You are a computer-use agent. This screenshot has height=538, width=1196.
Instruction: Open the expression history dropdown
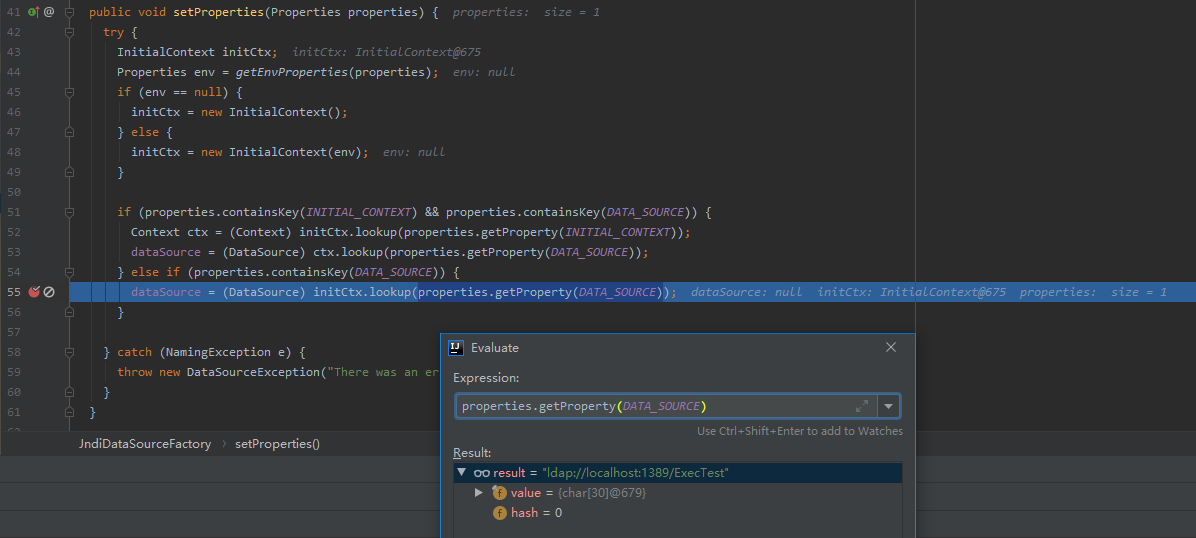click(x=889, y=406)
